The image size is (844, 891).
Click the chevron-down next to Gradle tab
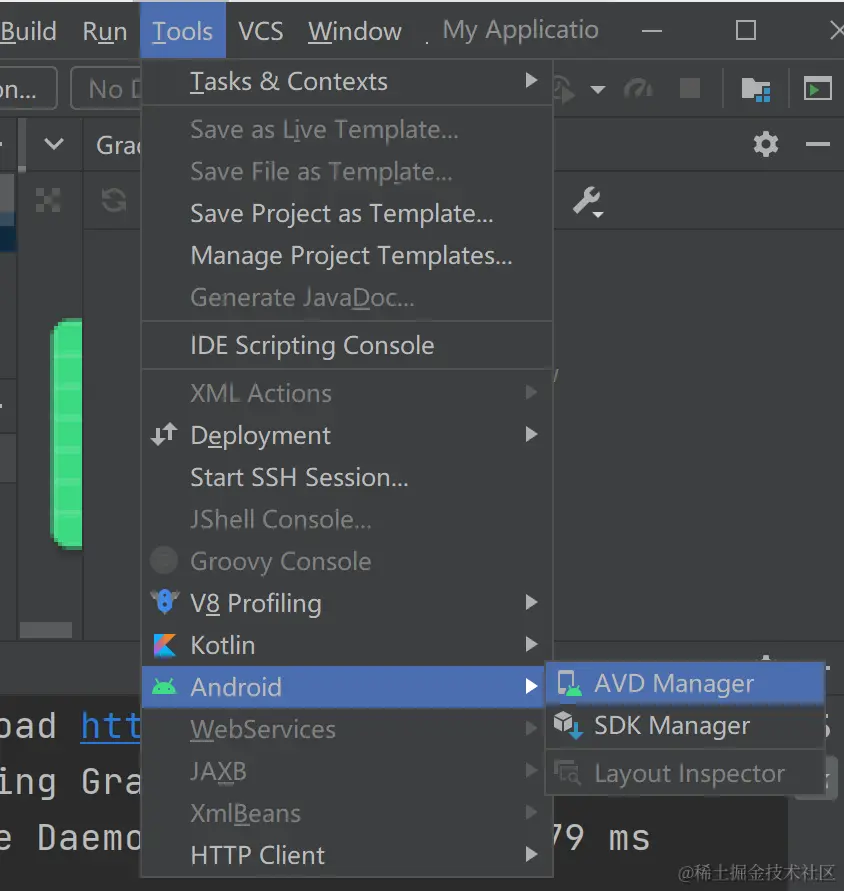pos(53,144)
